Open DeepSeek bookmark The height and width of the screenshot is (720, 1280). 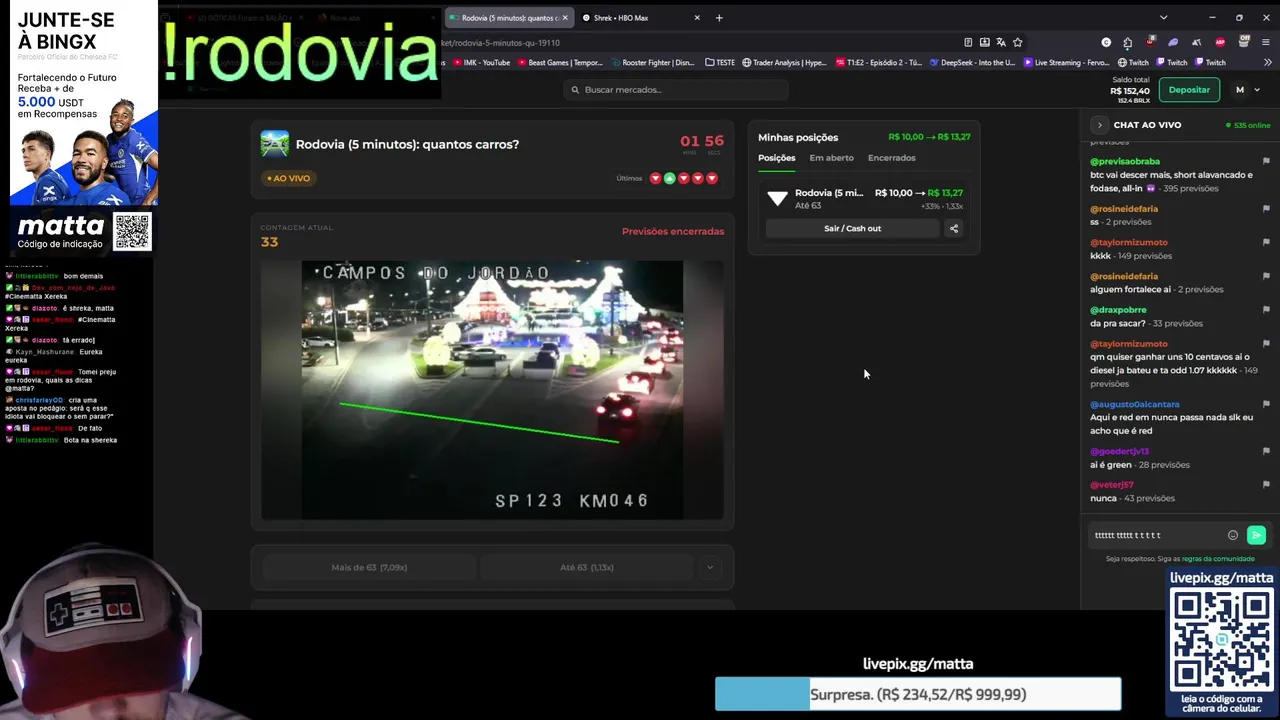[971, 62]
